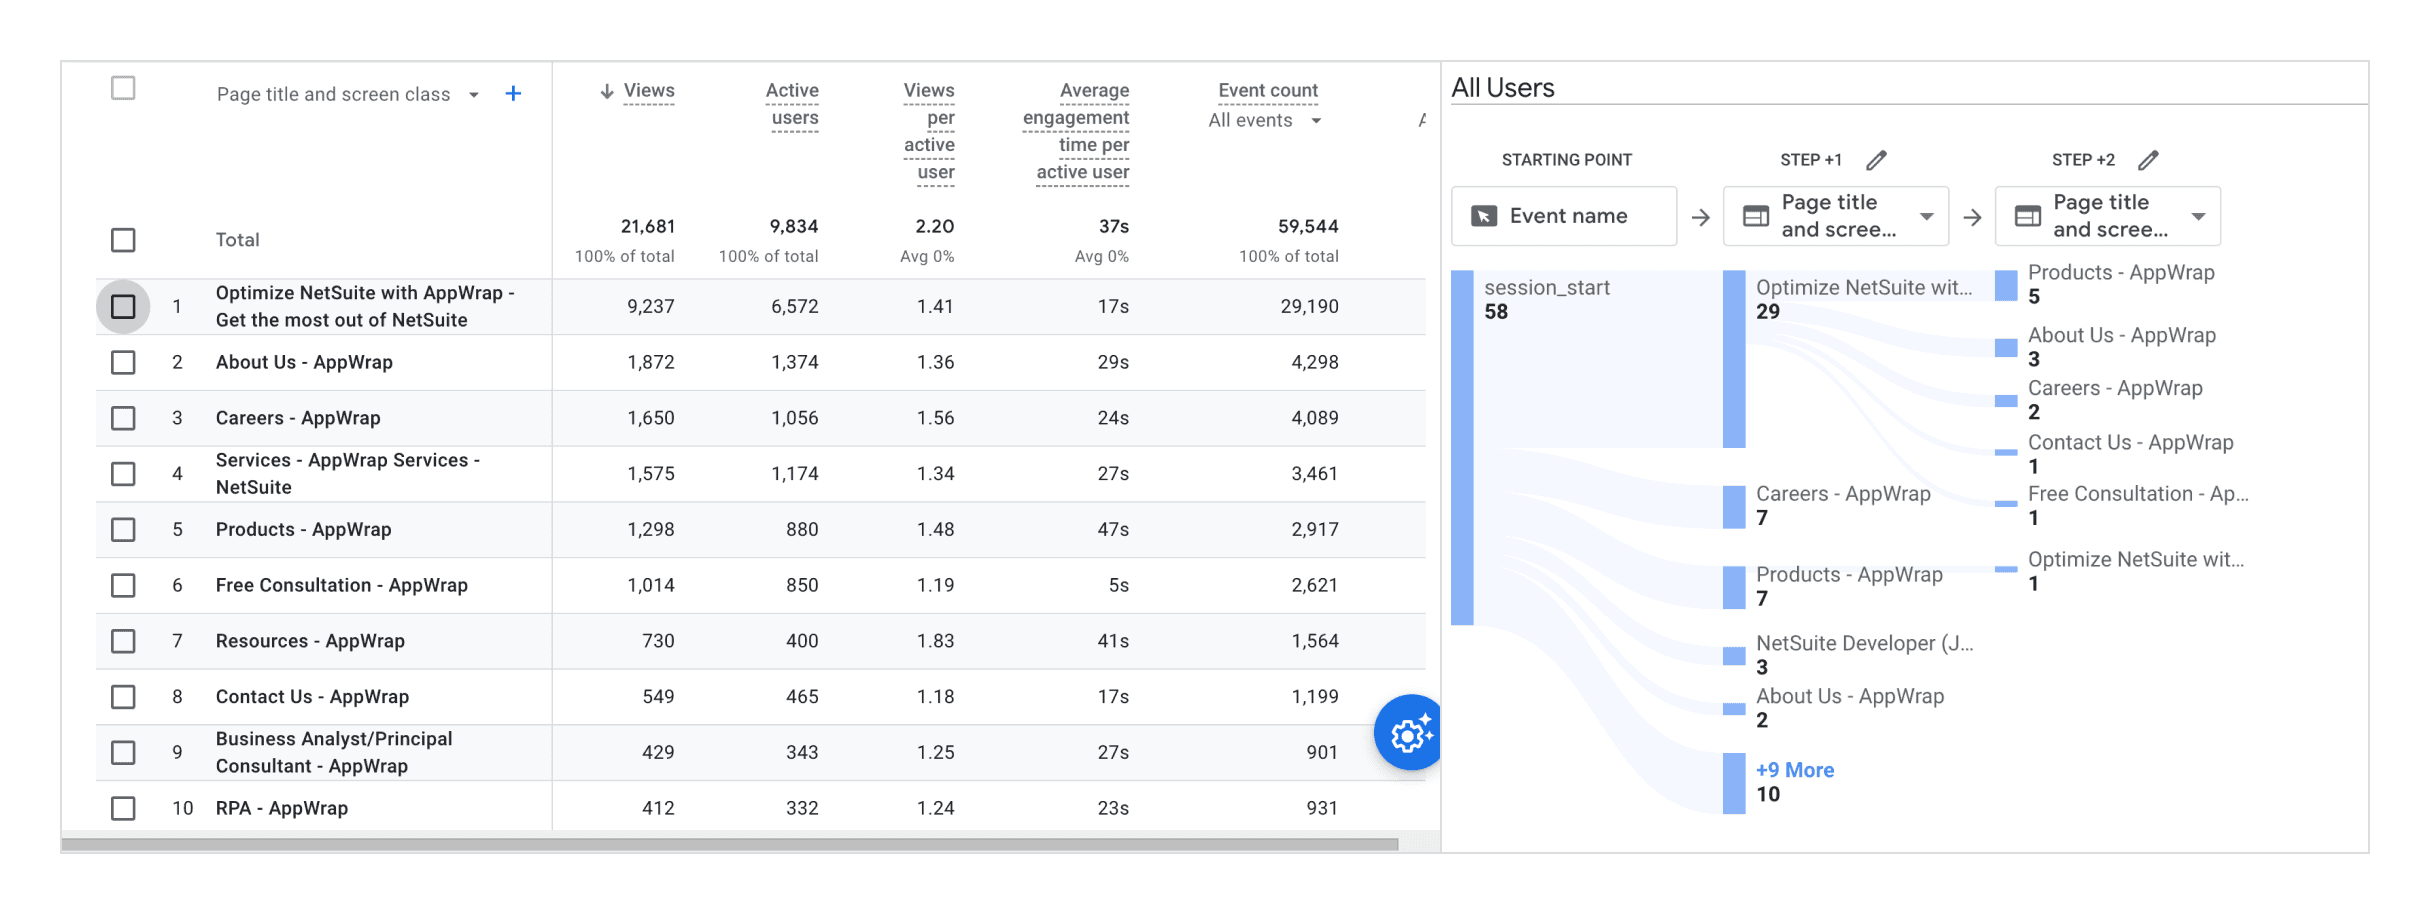The height and width of the screenshot is (914, 2432).
Task: Click the STEP +1 page title node icon
Action: [x=1756, y=216]
